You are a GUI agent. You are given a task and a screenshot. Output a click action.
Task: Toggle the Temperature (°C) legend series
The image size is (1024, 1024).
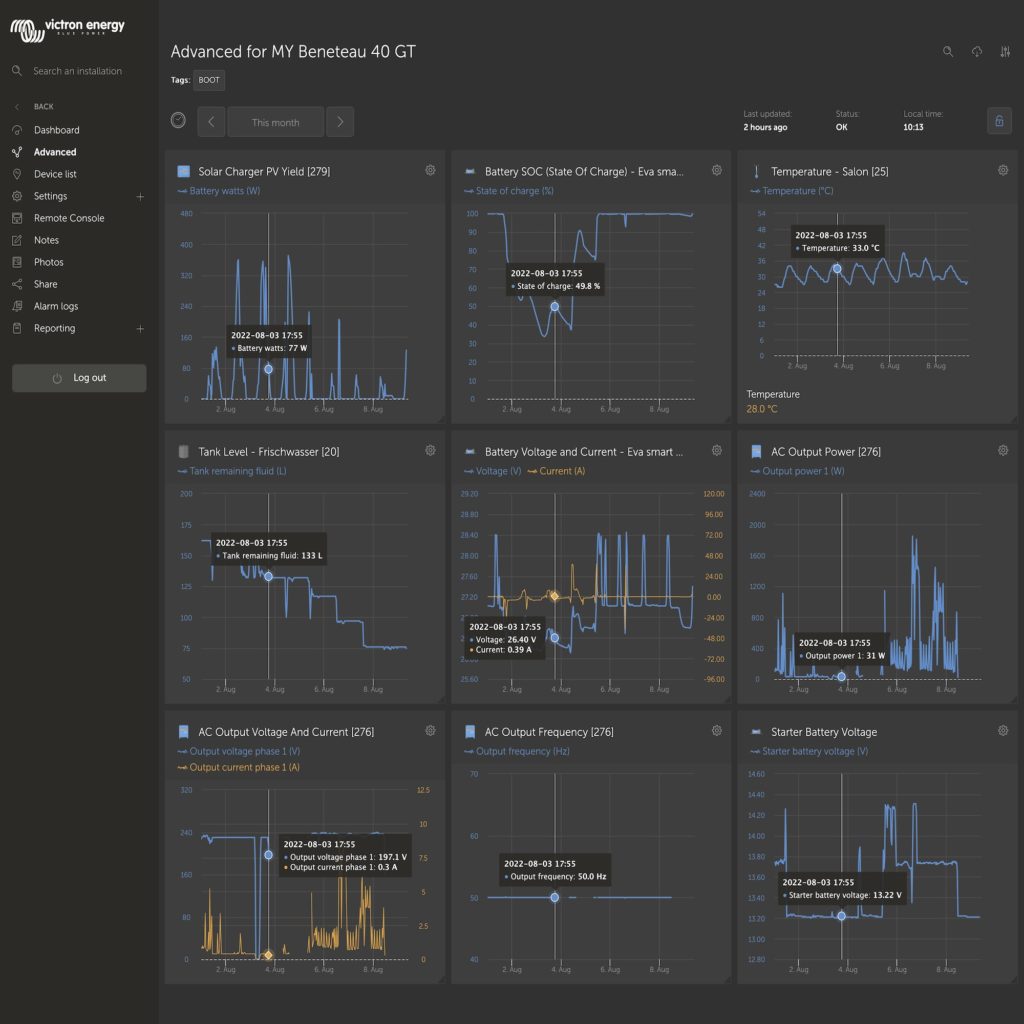792,191
